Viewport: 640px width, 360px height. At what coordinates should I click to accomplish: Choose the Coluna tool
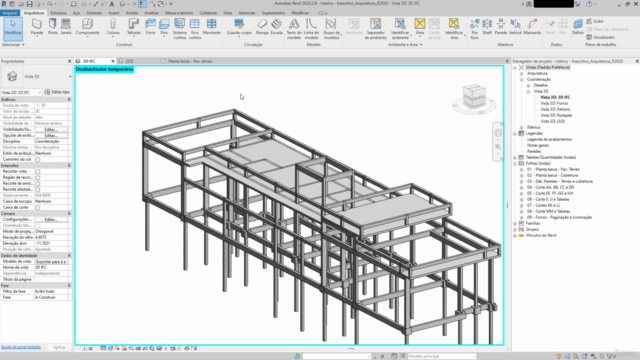tap(113, 27)
